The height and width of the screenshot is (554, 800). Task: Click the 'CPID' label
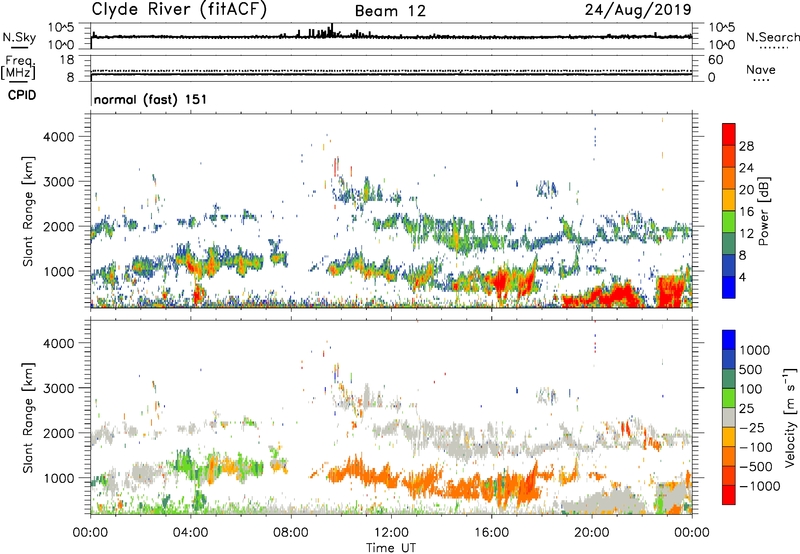point(22,95)
